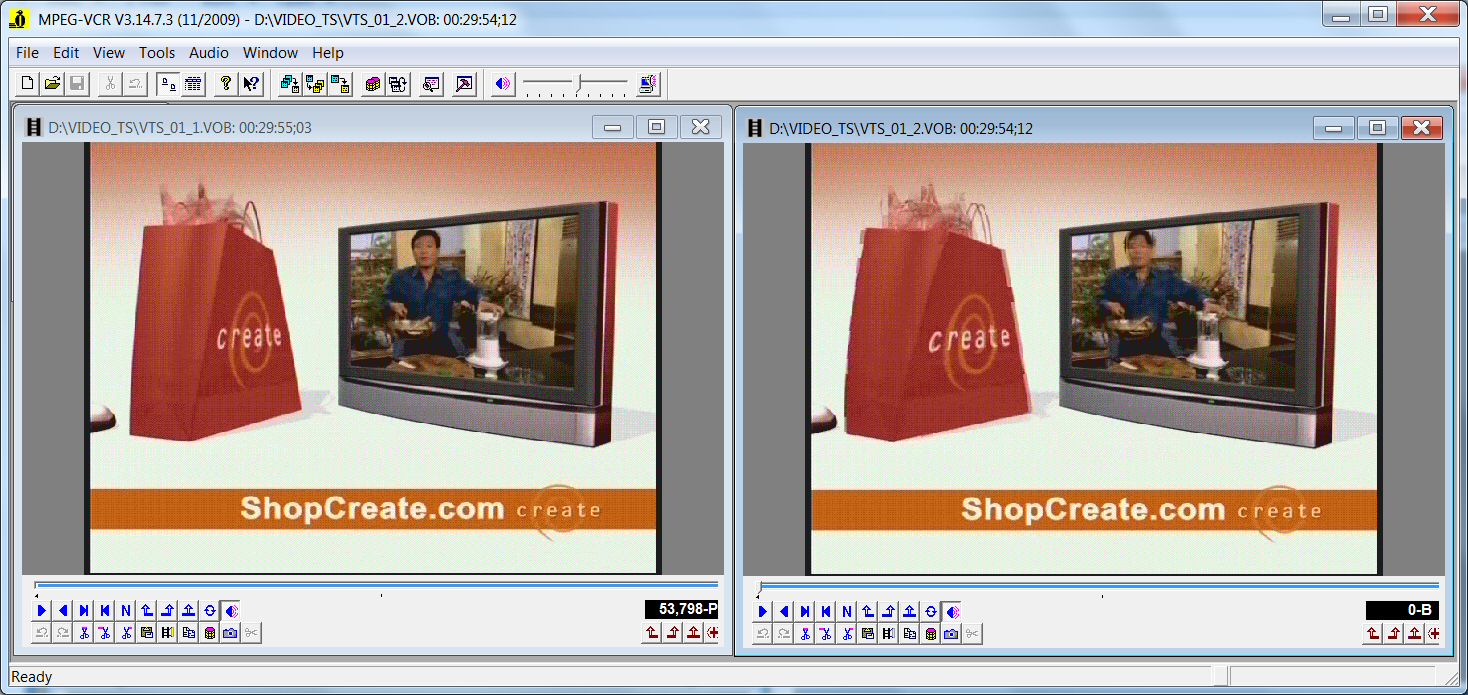Viewport: 1468px width, 695px height.
Task: Step to previous frame in VTS_01_1.VOB window
Action: coord(105,610)
